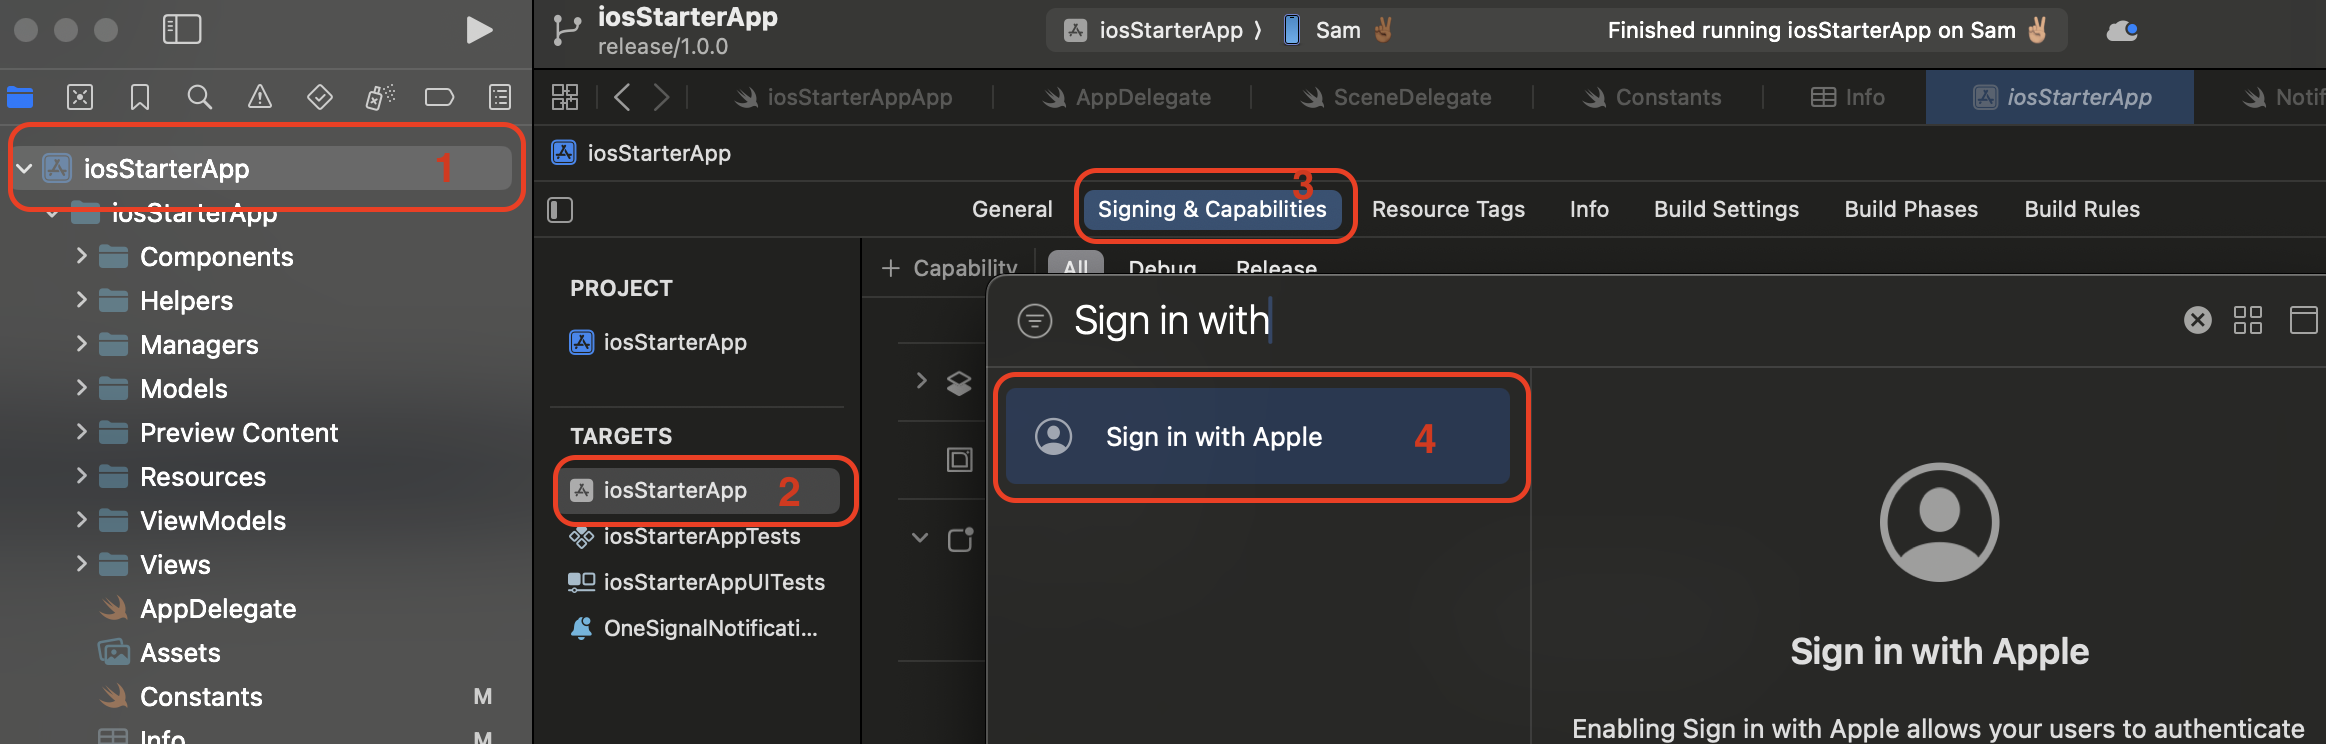Switch to the Constants editor tab
Image resolution: width=2326 pixels, height=744 pixels.
1651,97
